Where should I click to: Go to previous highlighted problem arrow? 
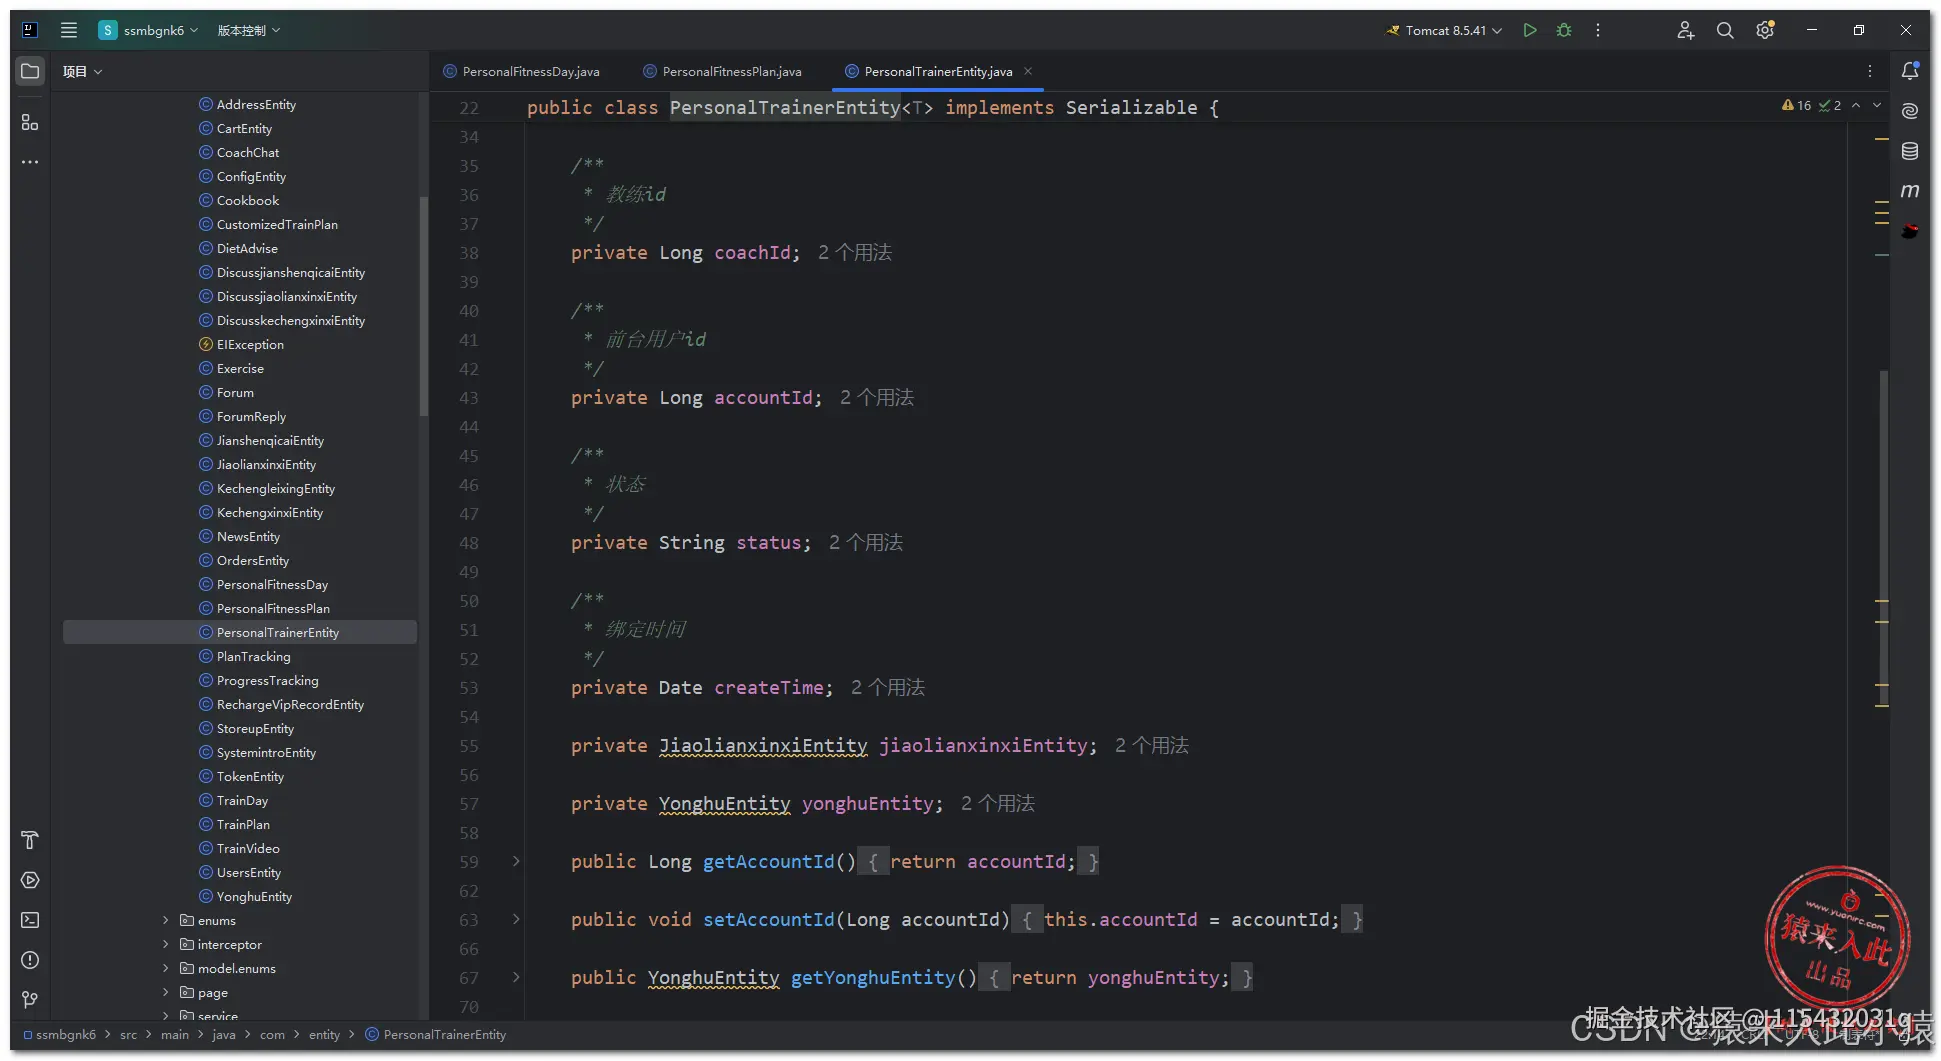[1856, 105]
